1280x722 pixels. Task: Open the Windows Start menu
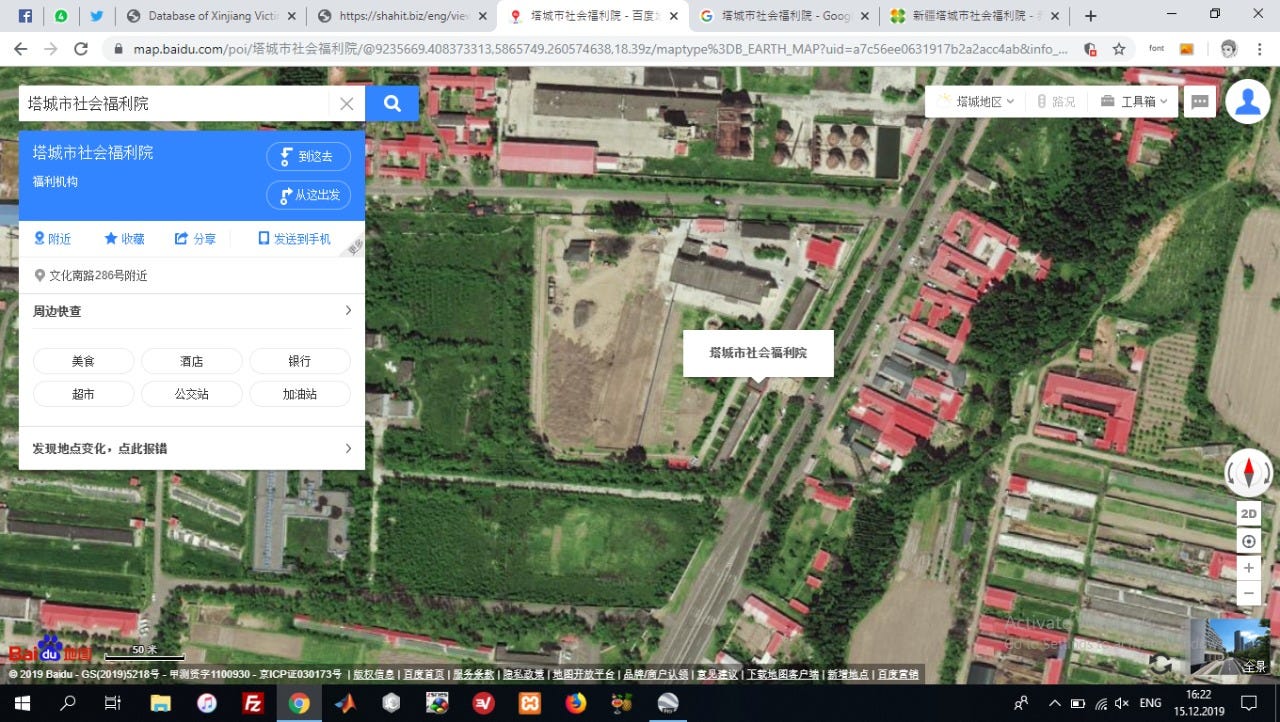[x=22, y=703]
